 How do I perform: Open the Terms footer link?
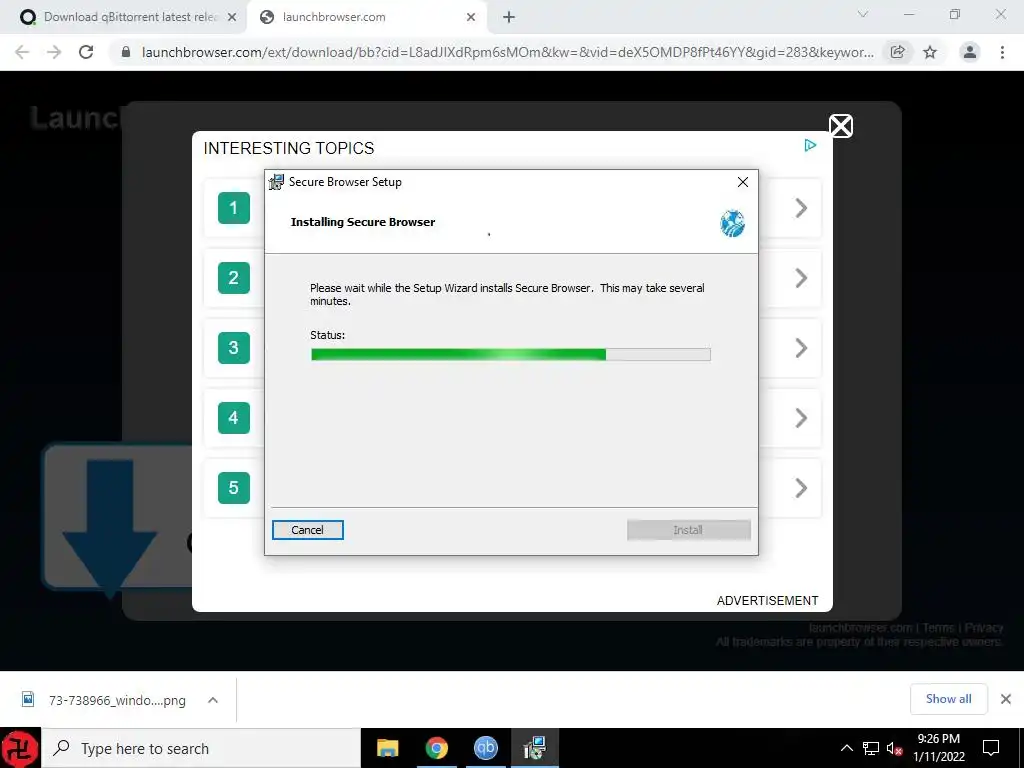tap(938, 628)
